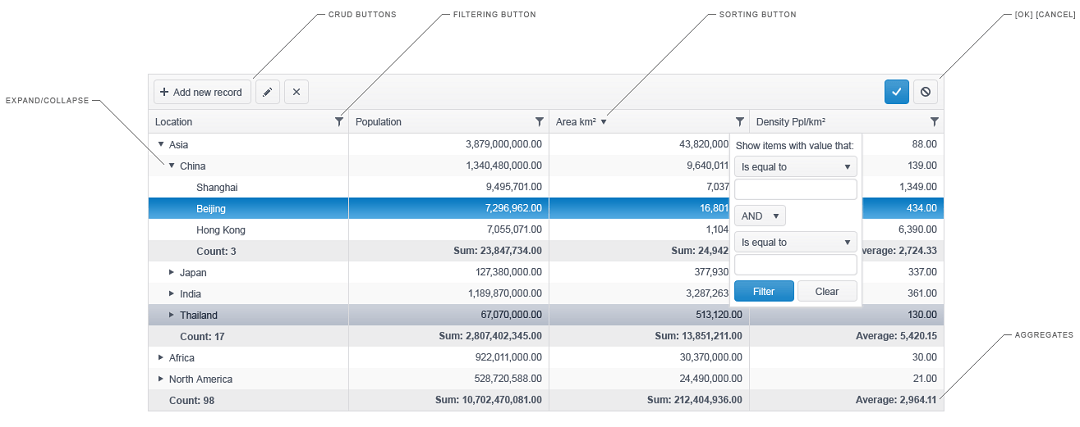Click the pencil edit record icon
1080x427 pixels.
coord(267,92)
